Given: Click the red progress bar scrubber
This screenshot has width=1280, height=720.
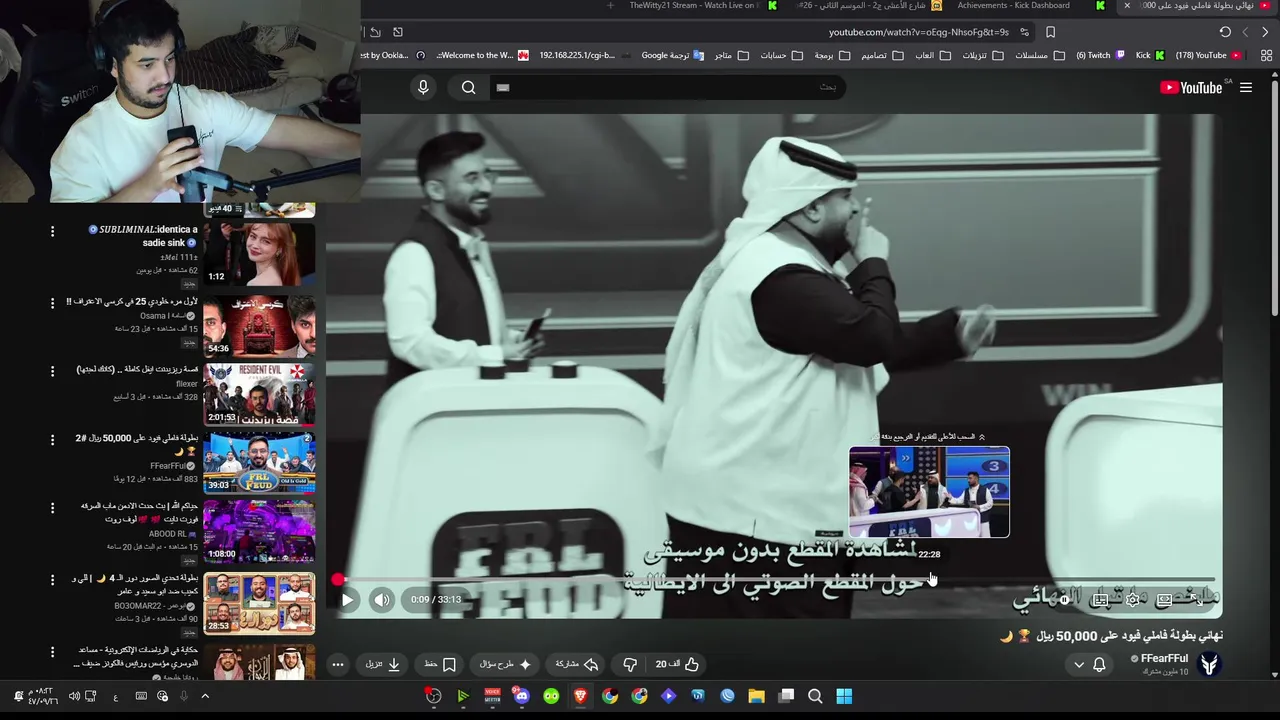Looking at the screenshot, I should tap(338, 579).
